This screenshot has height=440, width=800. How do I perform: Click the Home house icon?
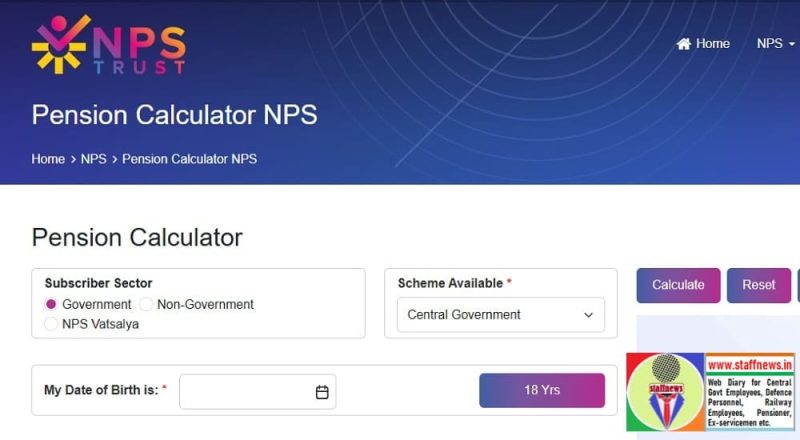pyautogui.click(x=684, y=44)
